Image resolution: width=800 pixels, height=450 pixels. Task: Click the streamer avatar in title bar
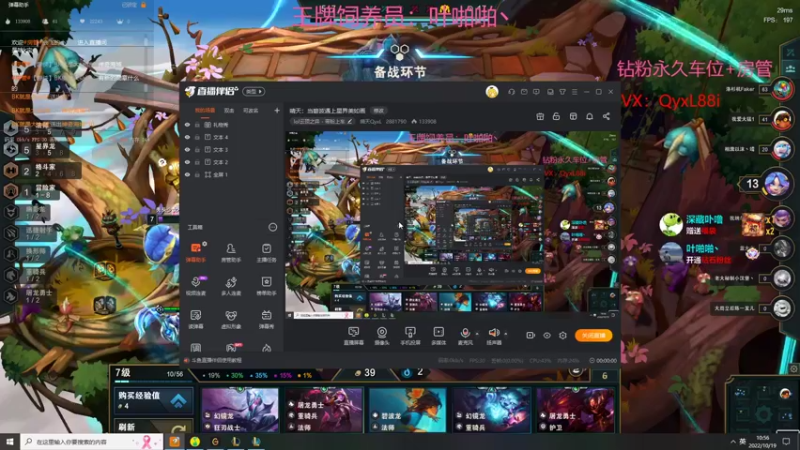(492, 92)
